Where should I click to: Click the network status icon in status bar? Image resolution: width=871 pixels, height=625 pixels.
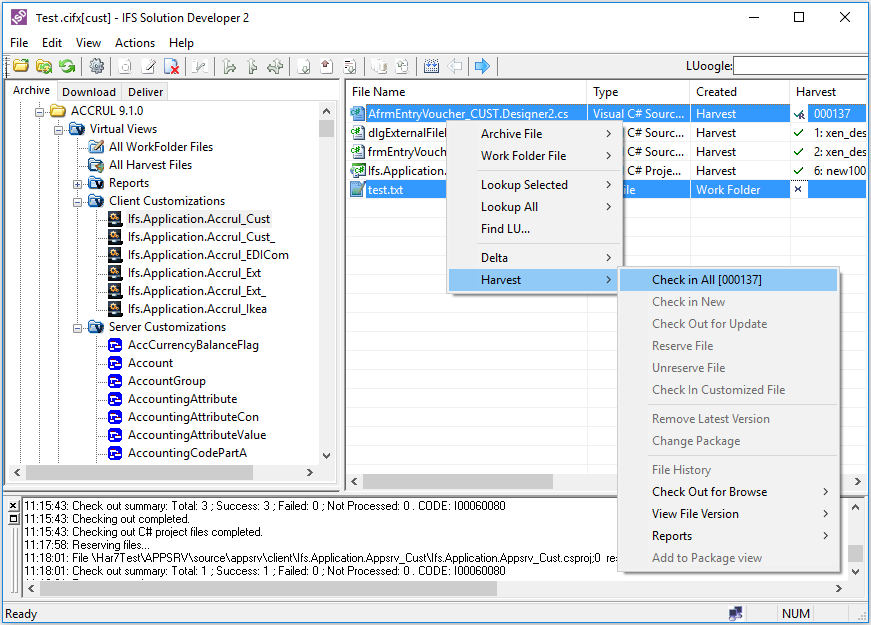(736, 613)
